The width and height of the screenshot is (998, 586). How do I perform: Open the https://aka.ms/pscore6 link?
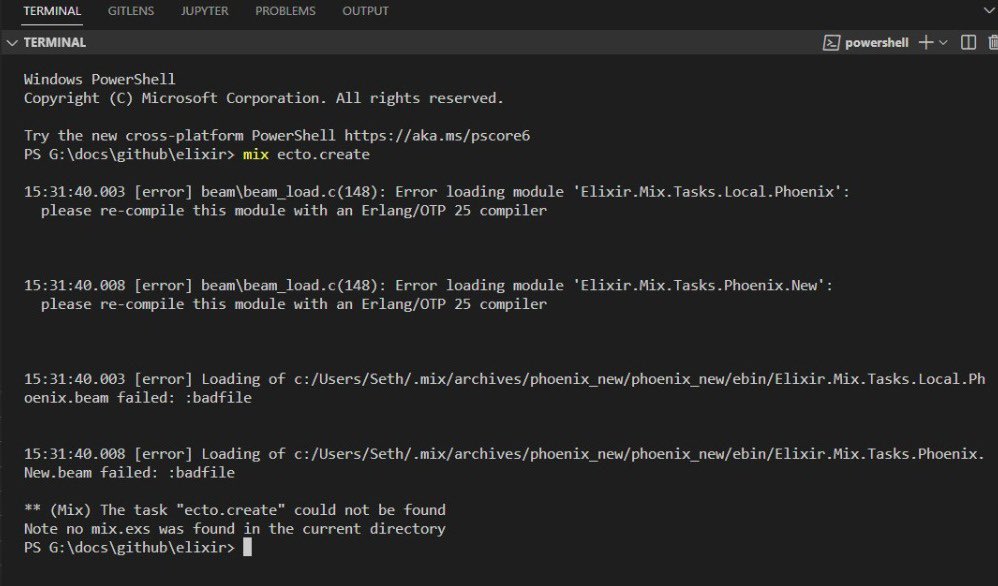(437, 136)
